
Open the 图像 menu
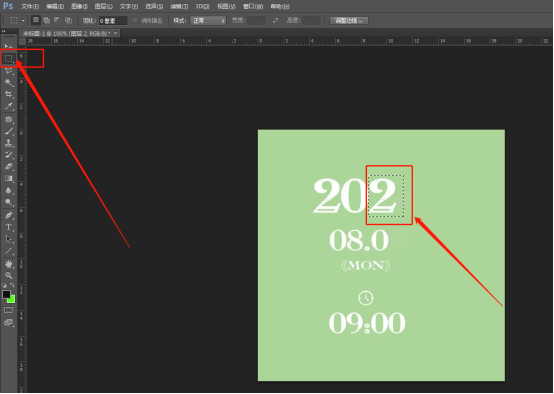click(79, 6)
